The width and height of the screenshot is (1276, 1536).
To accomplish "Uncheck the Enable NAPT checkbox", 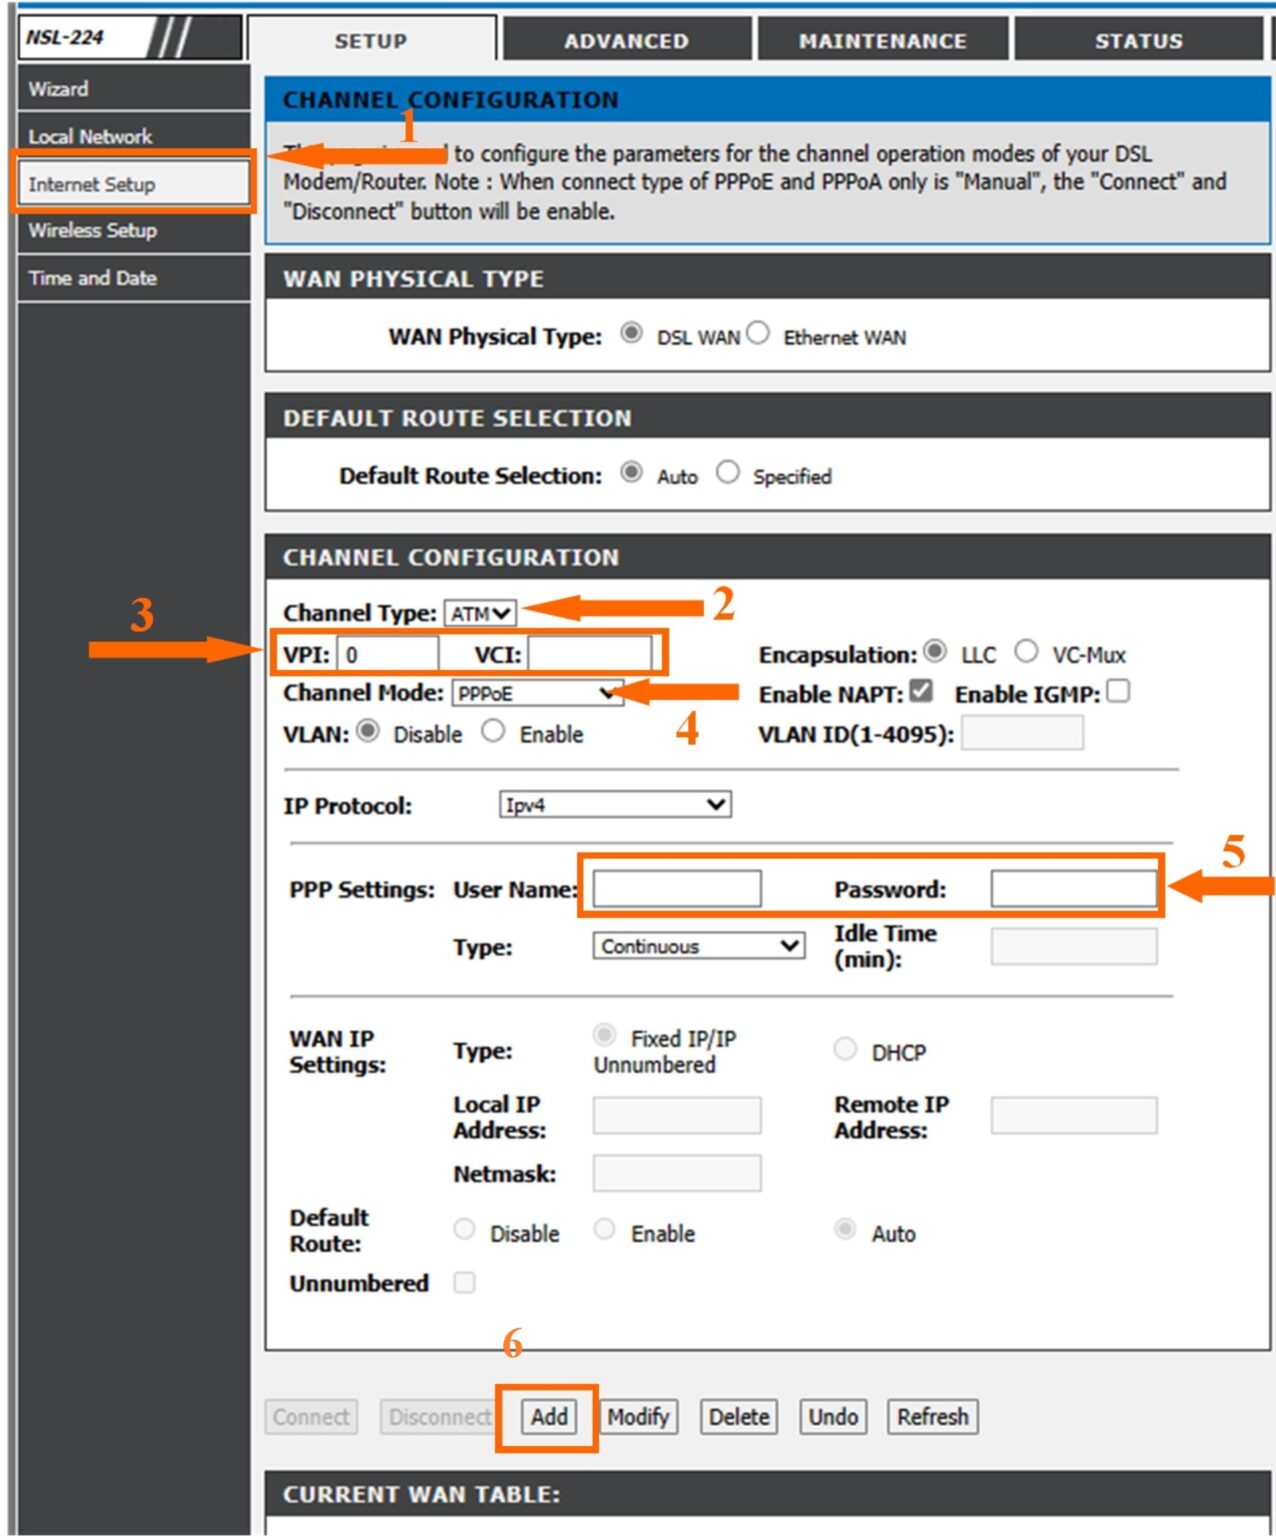I will [x=921, y=691].
